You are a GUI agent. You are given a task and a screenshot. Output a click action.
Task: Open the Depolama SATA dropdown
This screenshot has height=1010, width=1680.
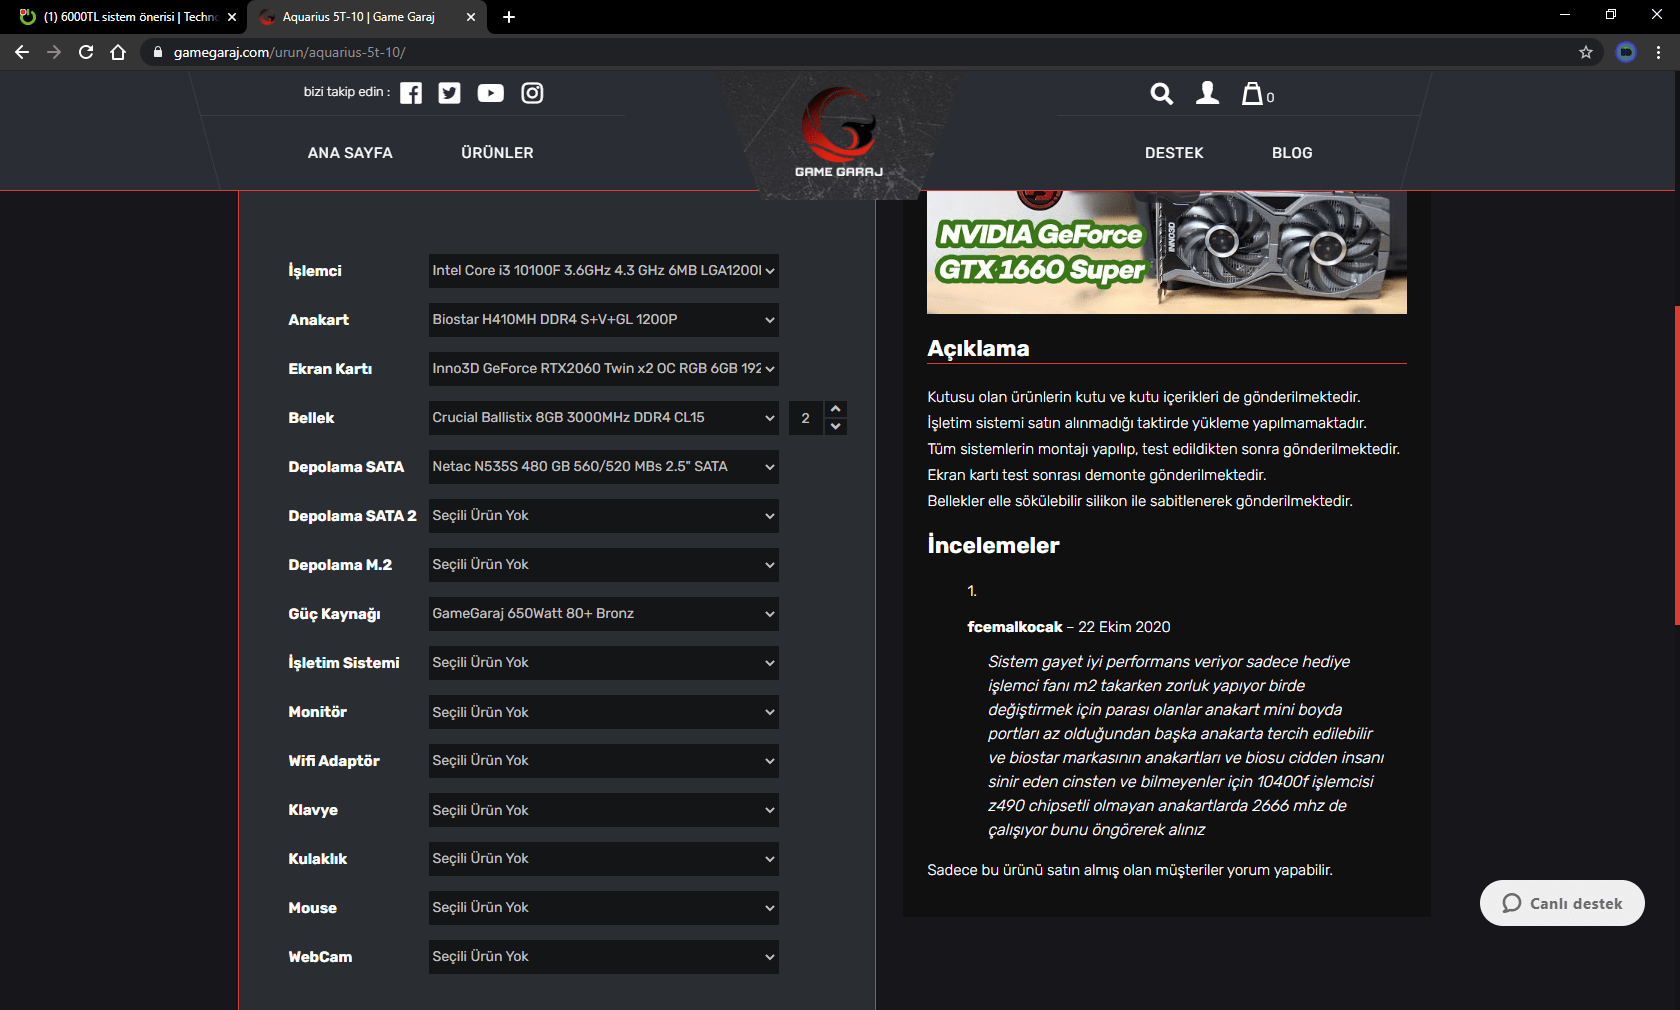[604, 467]
